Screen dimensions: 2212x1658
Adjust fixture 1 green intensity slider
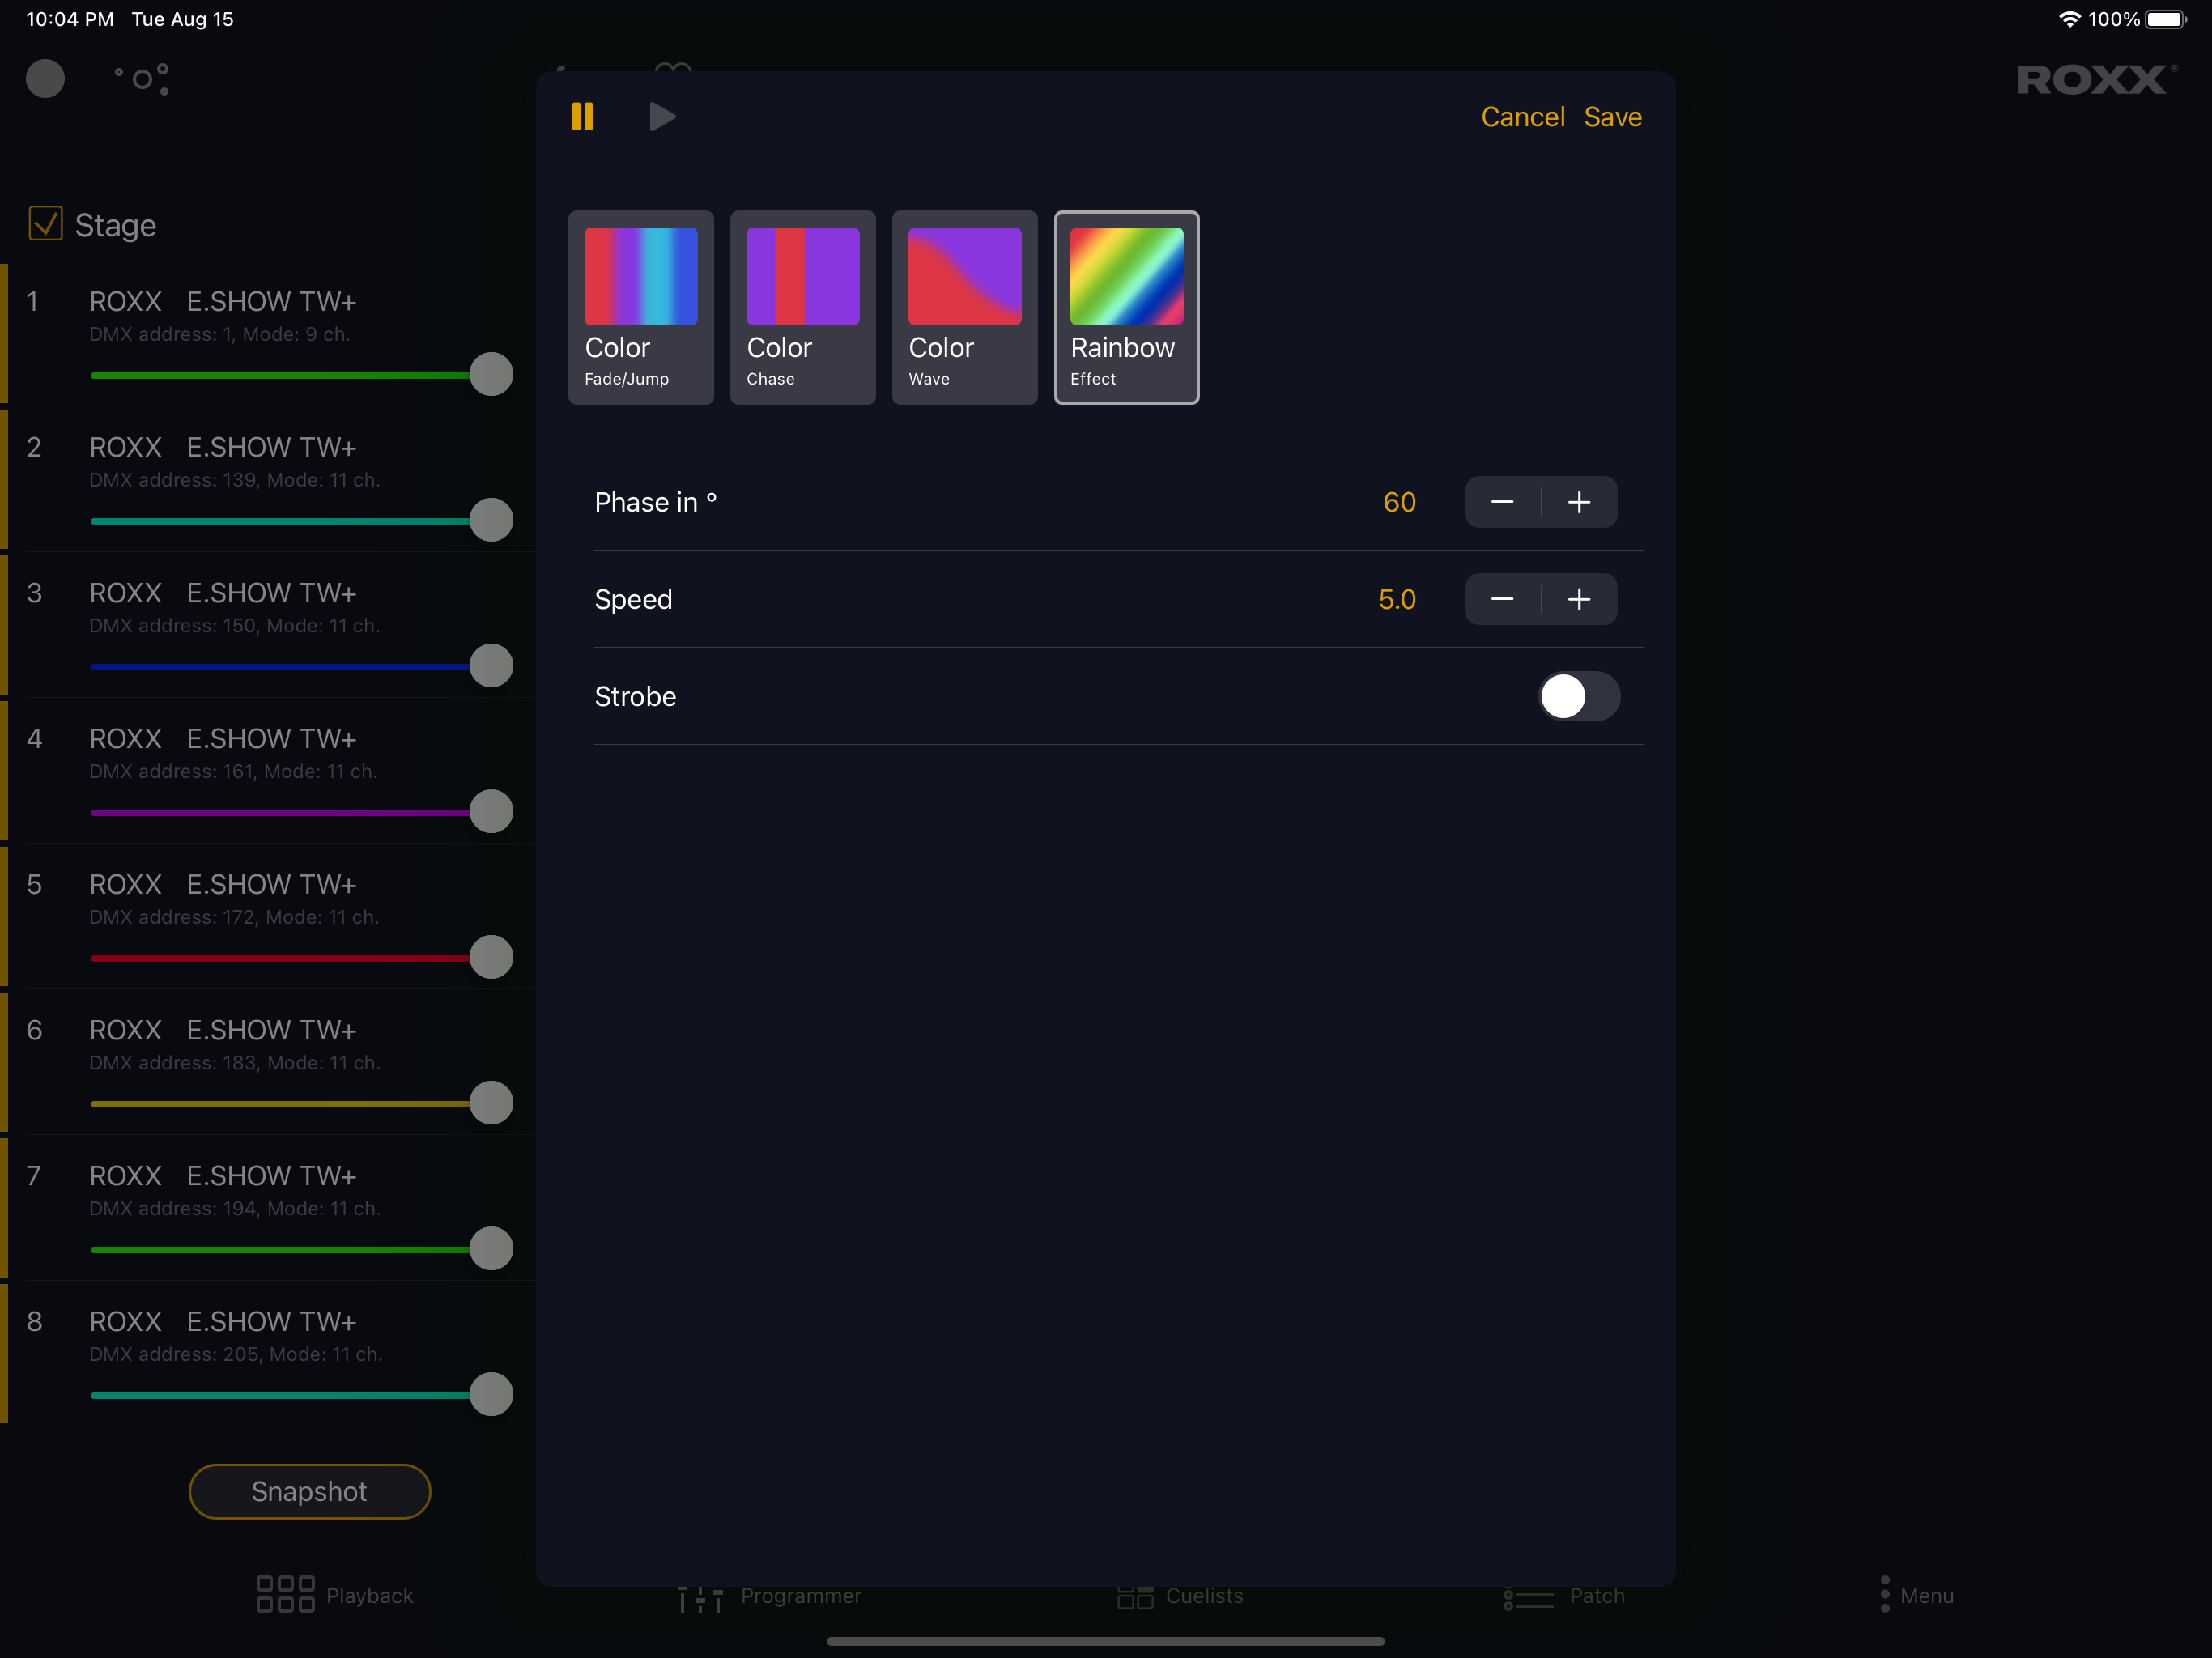[x=301, y=375]
